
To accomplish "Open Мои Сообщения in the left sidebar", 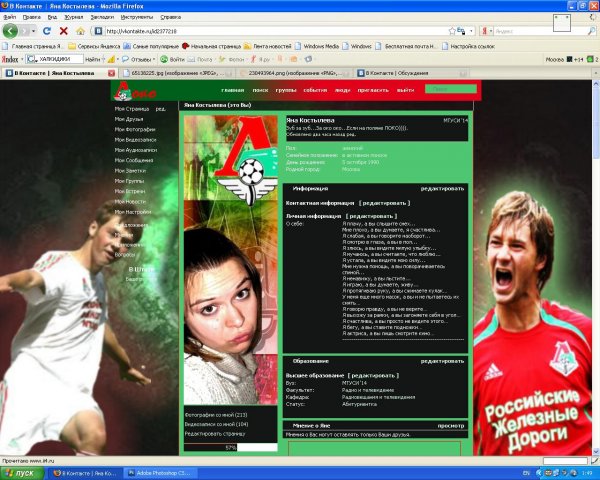I will click(134, 160).
